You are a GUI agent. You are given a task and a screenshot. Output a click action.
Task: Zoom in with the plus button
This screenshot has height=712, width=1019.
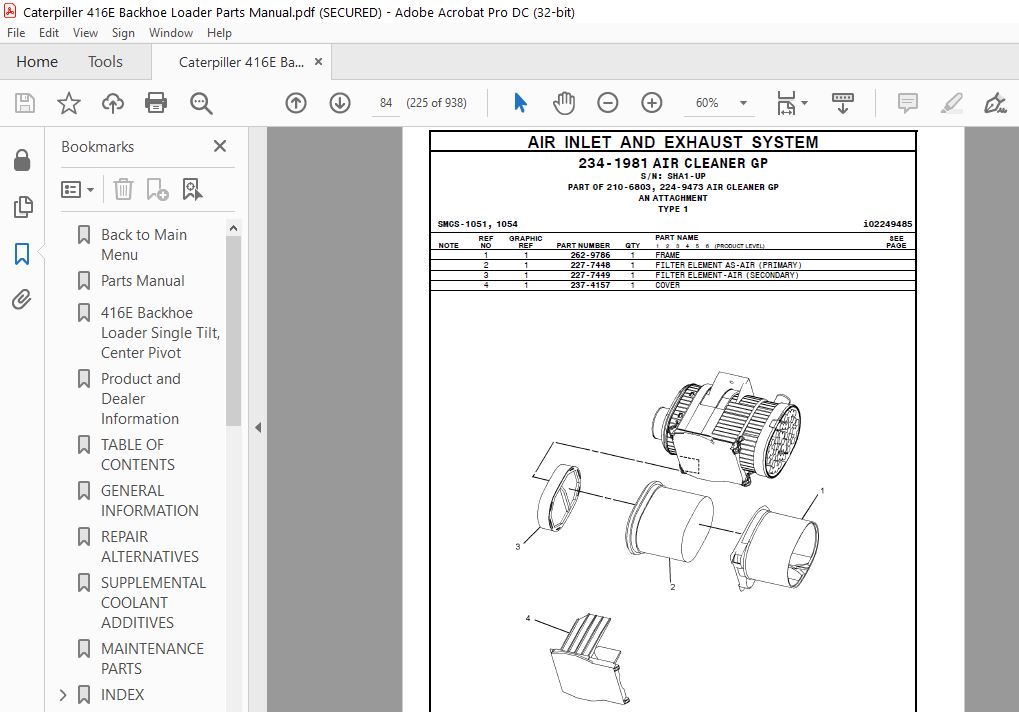652,103
